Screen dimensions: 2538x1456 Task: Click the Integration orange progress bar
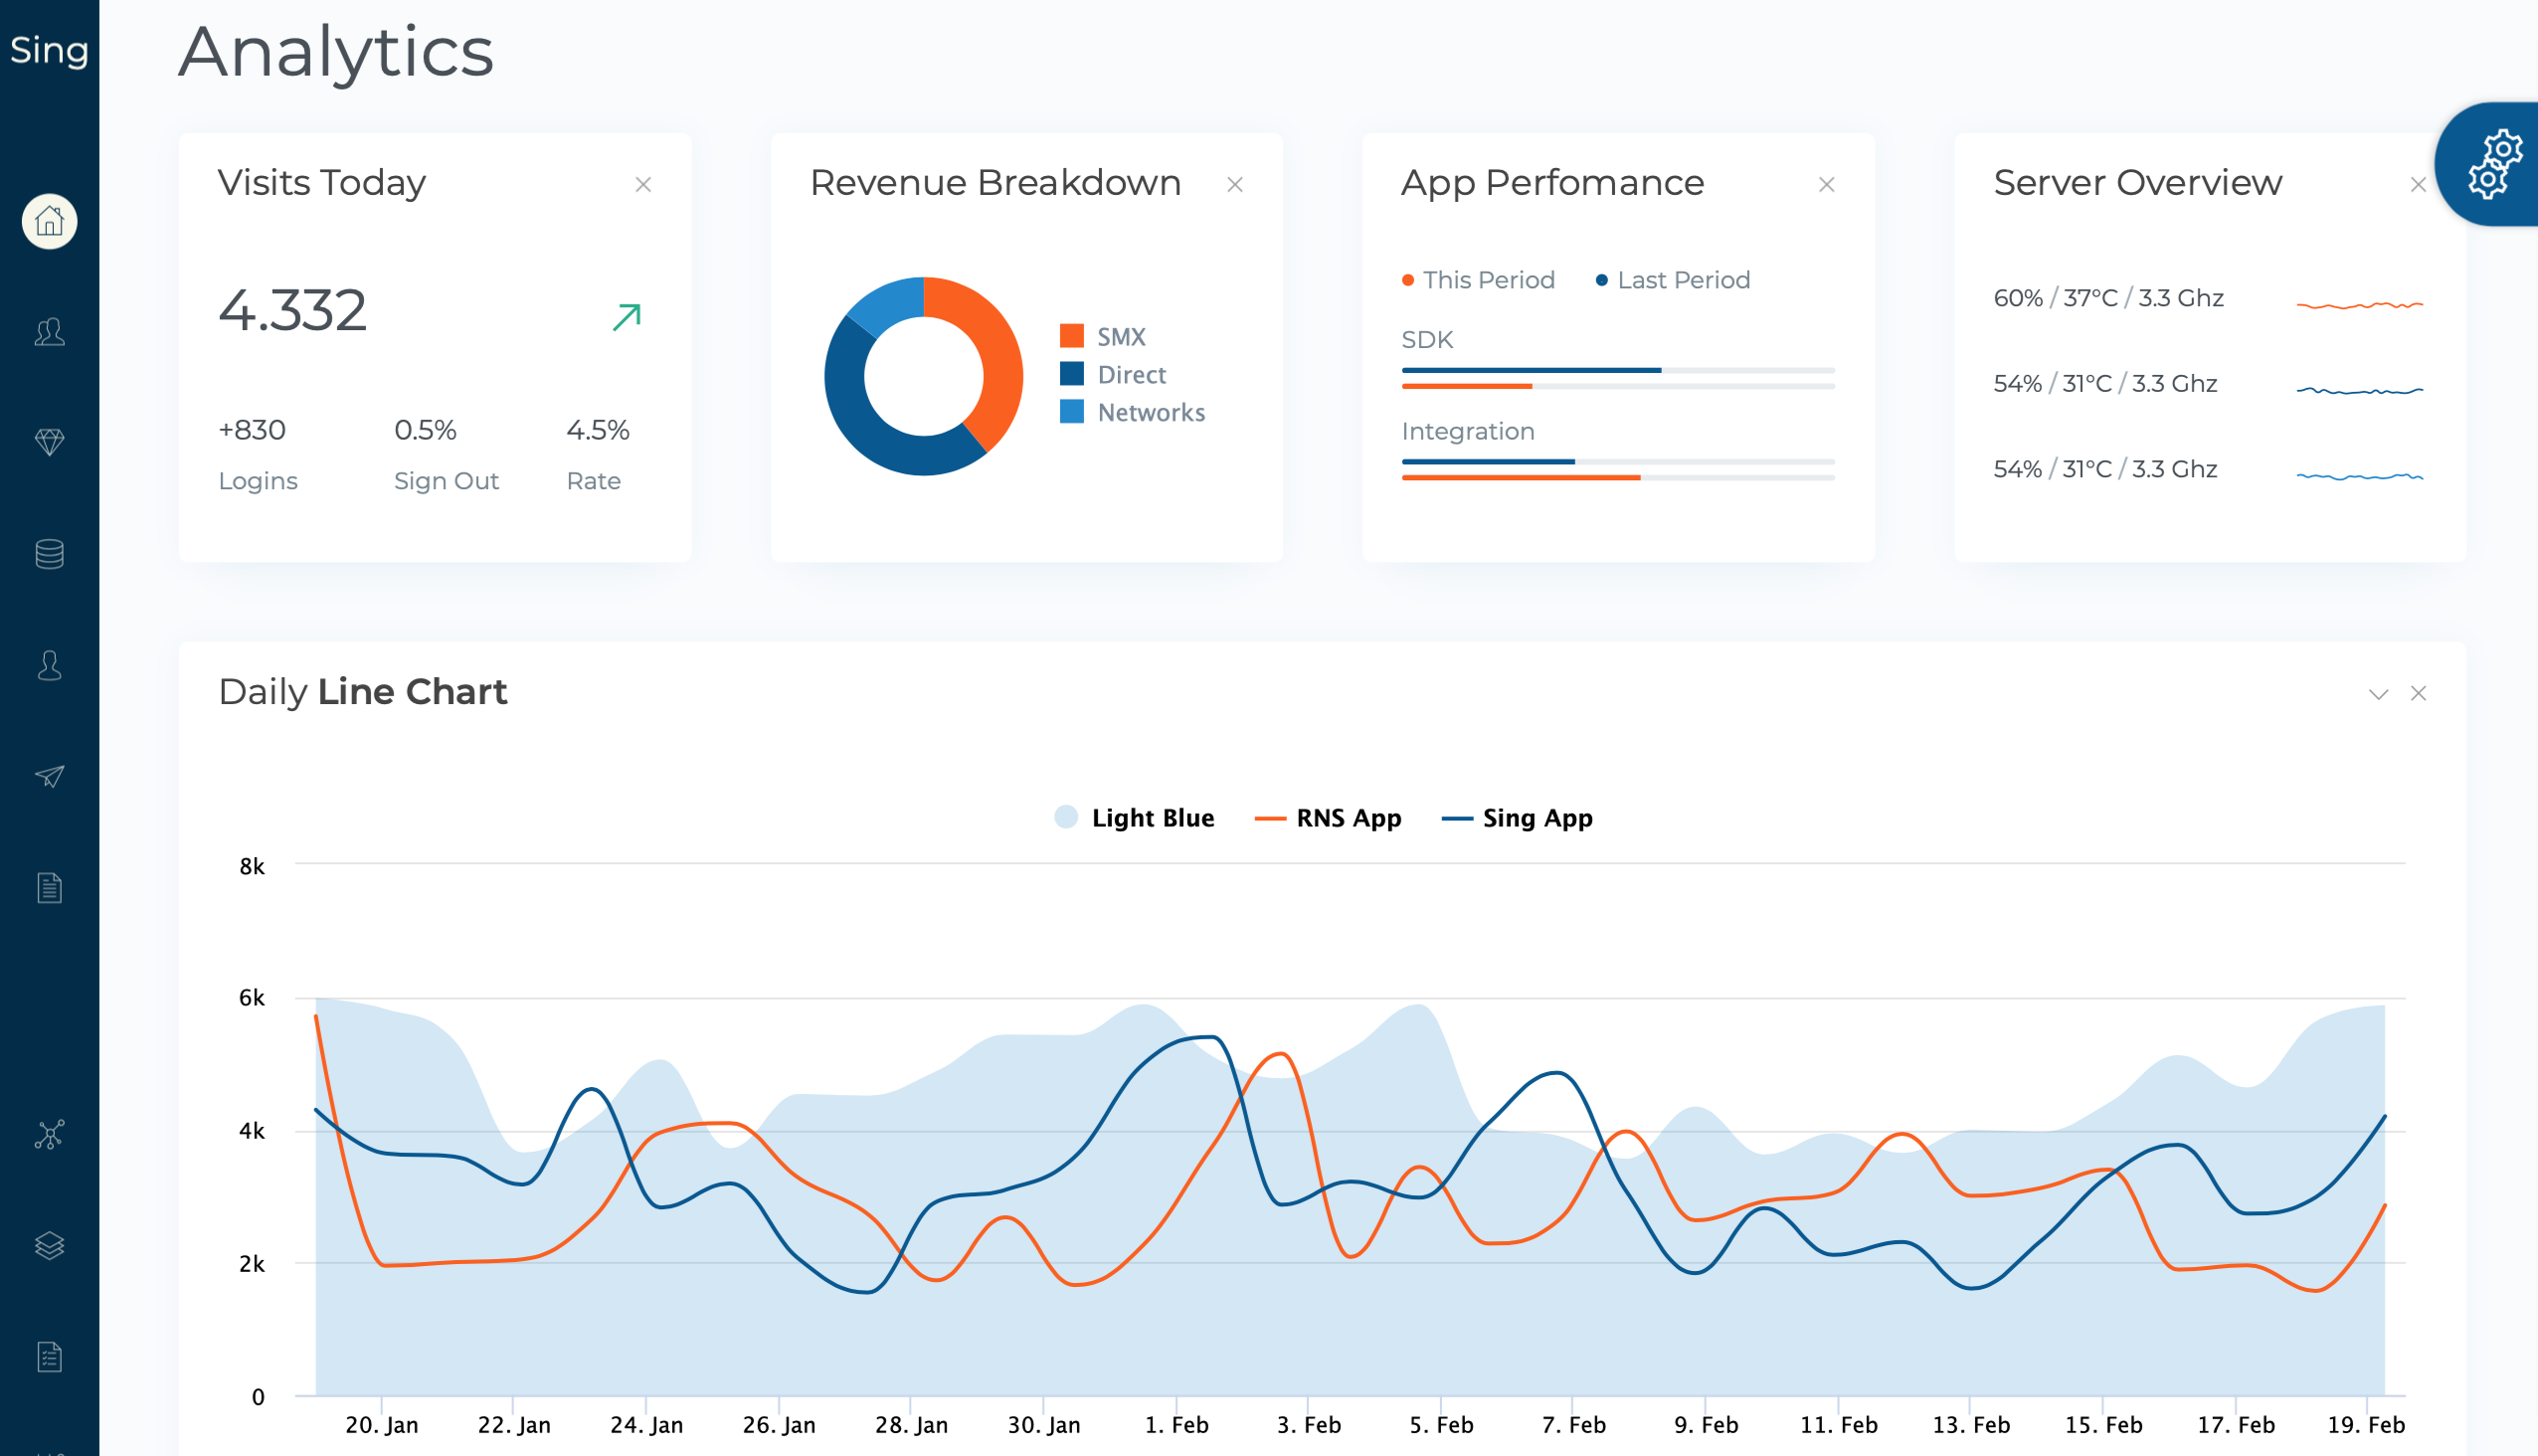click(1521, 477)
